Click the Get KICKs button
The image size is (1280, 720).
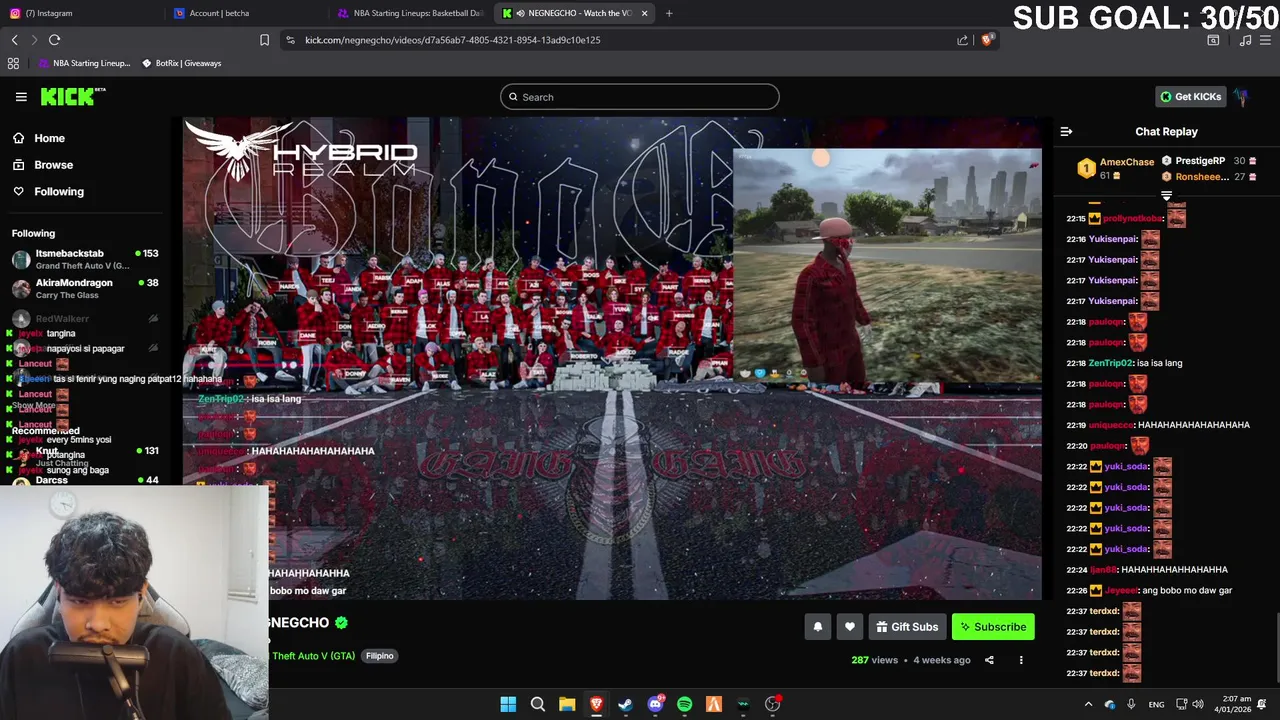click(x=1190, y=97)
